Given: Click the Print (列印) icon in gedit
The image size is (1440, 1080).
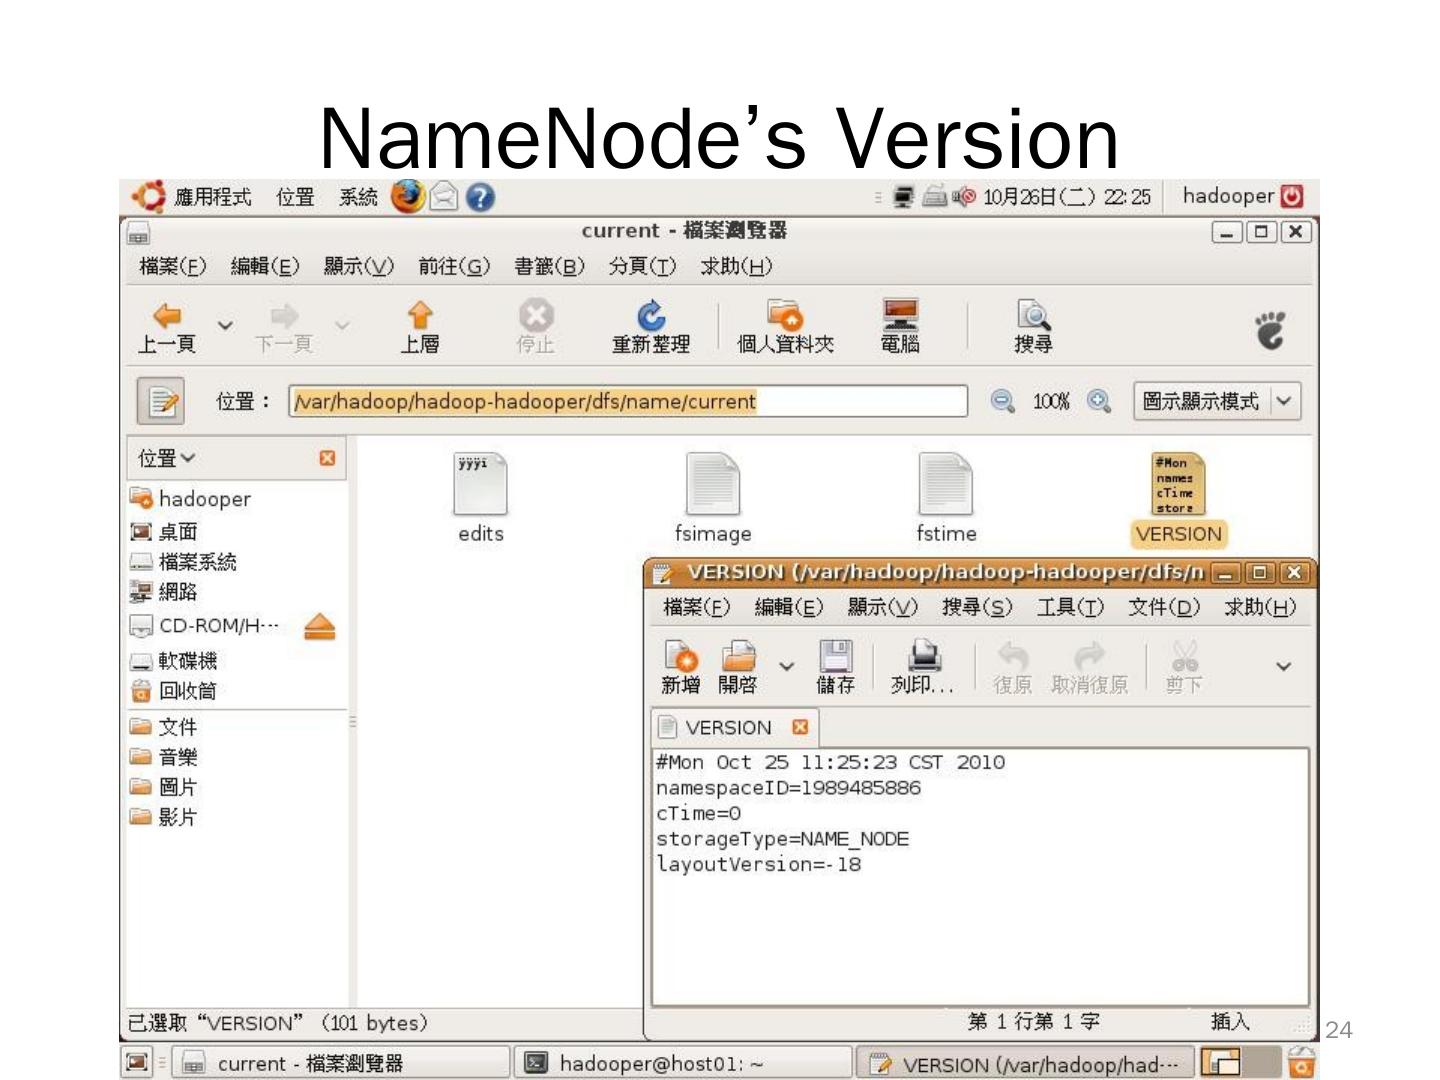Looking at the screenshot, I should tap(923, 657).
